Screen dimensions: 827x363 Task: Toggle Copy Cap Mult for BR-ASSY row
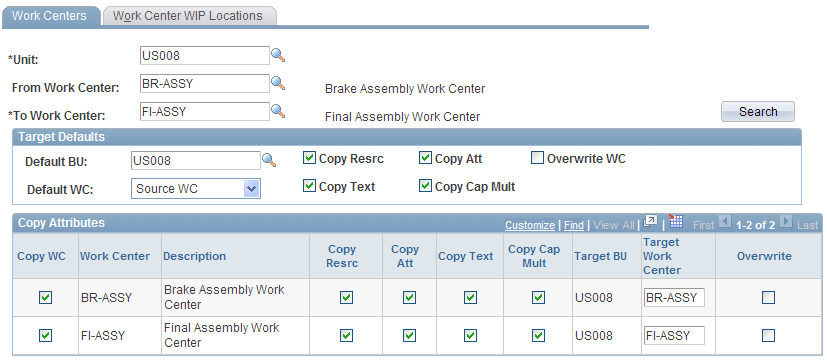[538, 298]
